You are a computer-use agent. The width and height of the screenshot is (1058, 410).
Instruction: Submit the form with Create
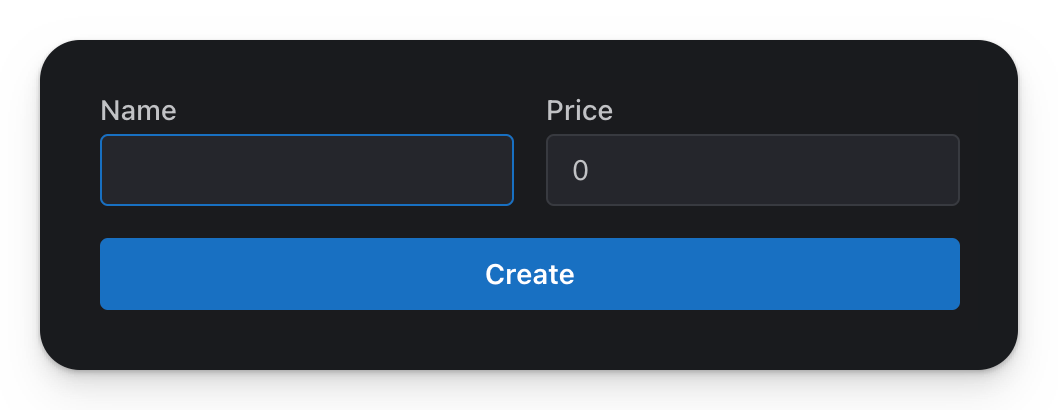point(529,274)
